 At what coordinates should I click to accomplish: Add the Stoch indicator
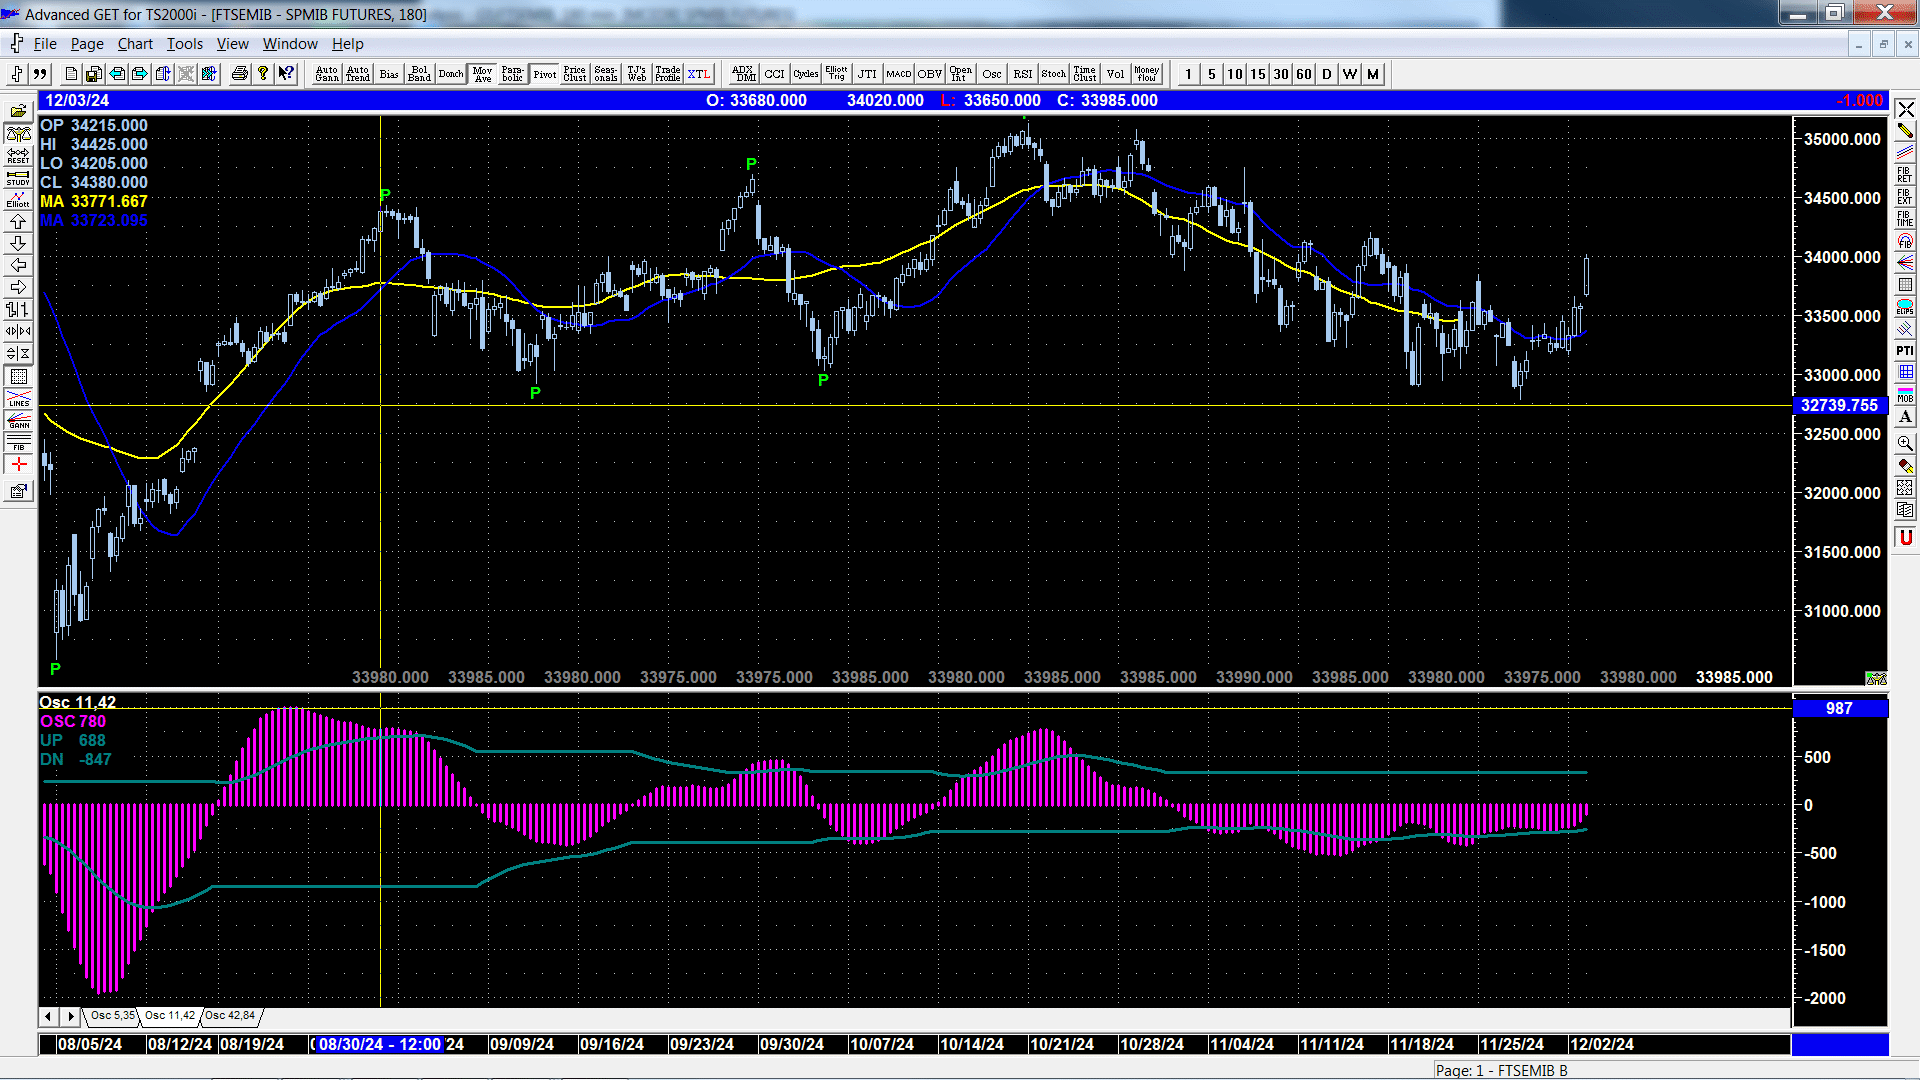(x=1054, y=74)
